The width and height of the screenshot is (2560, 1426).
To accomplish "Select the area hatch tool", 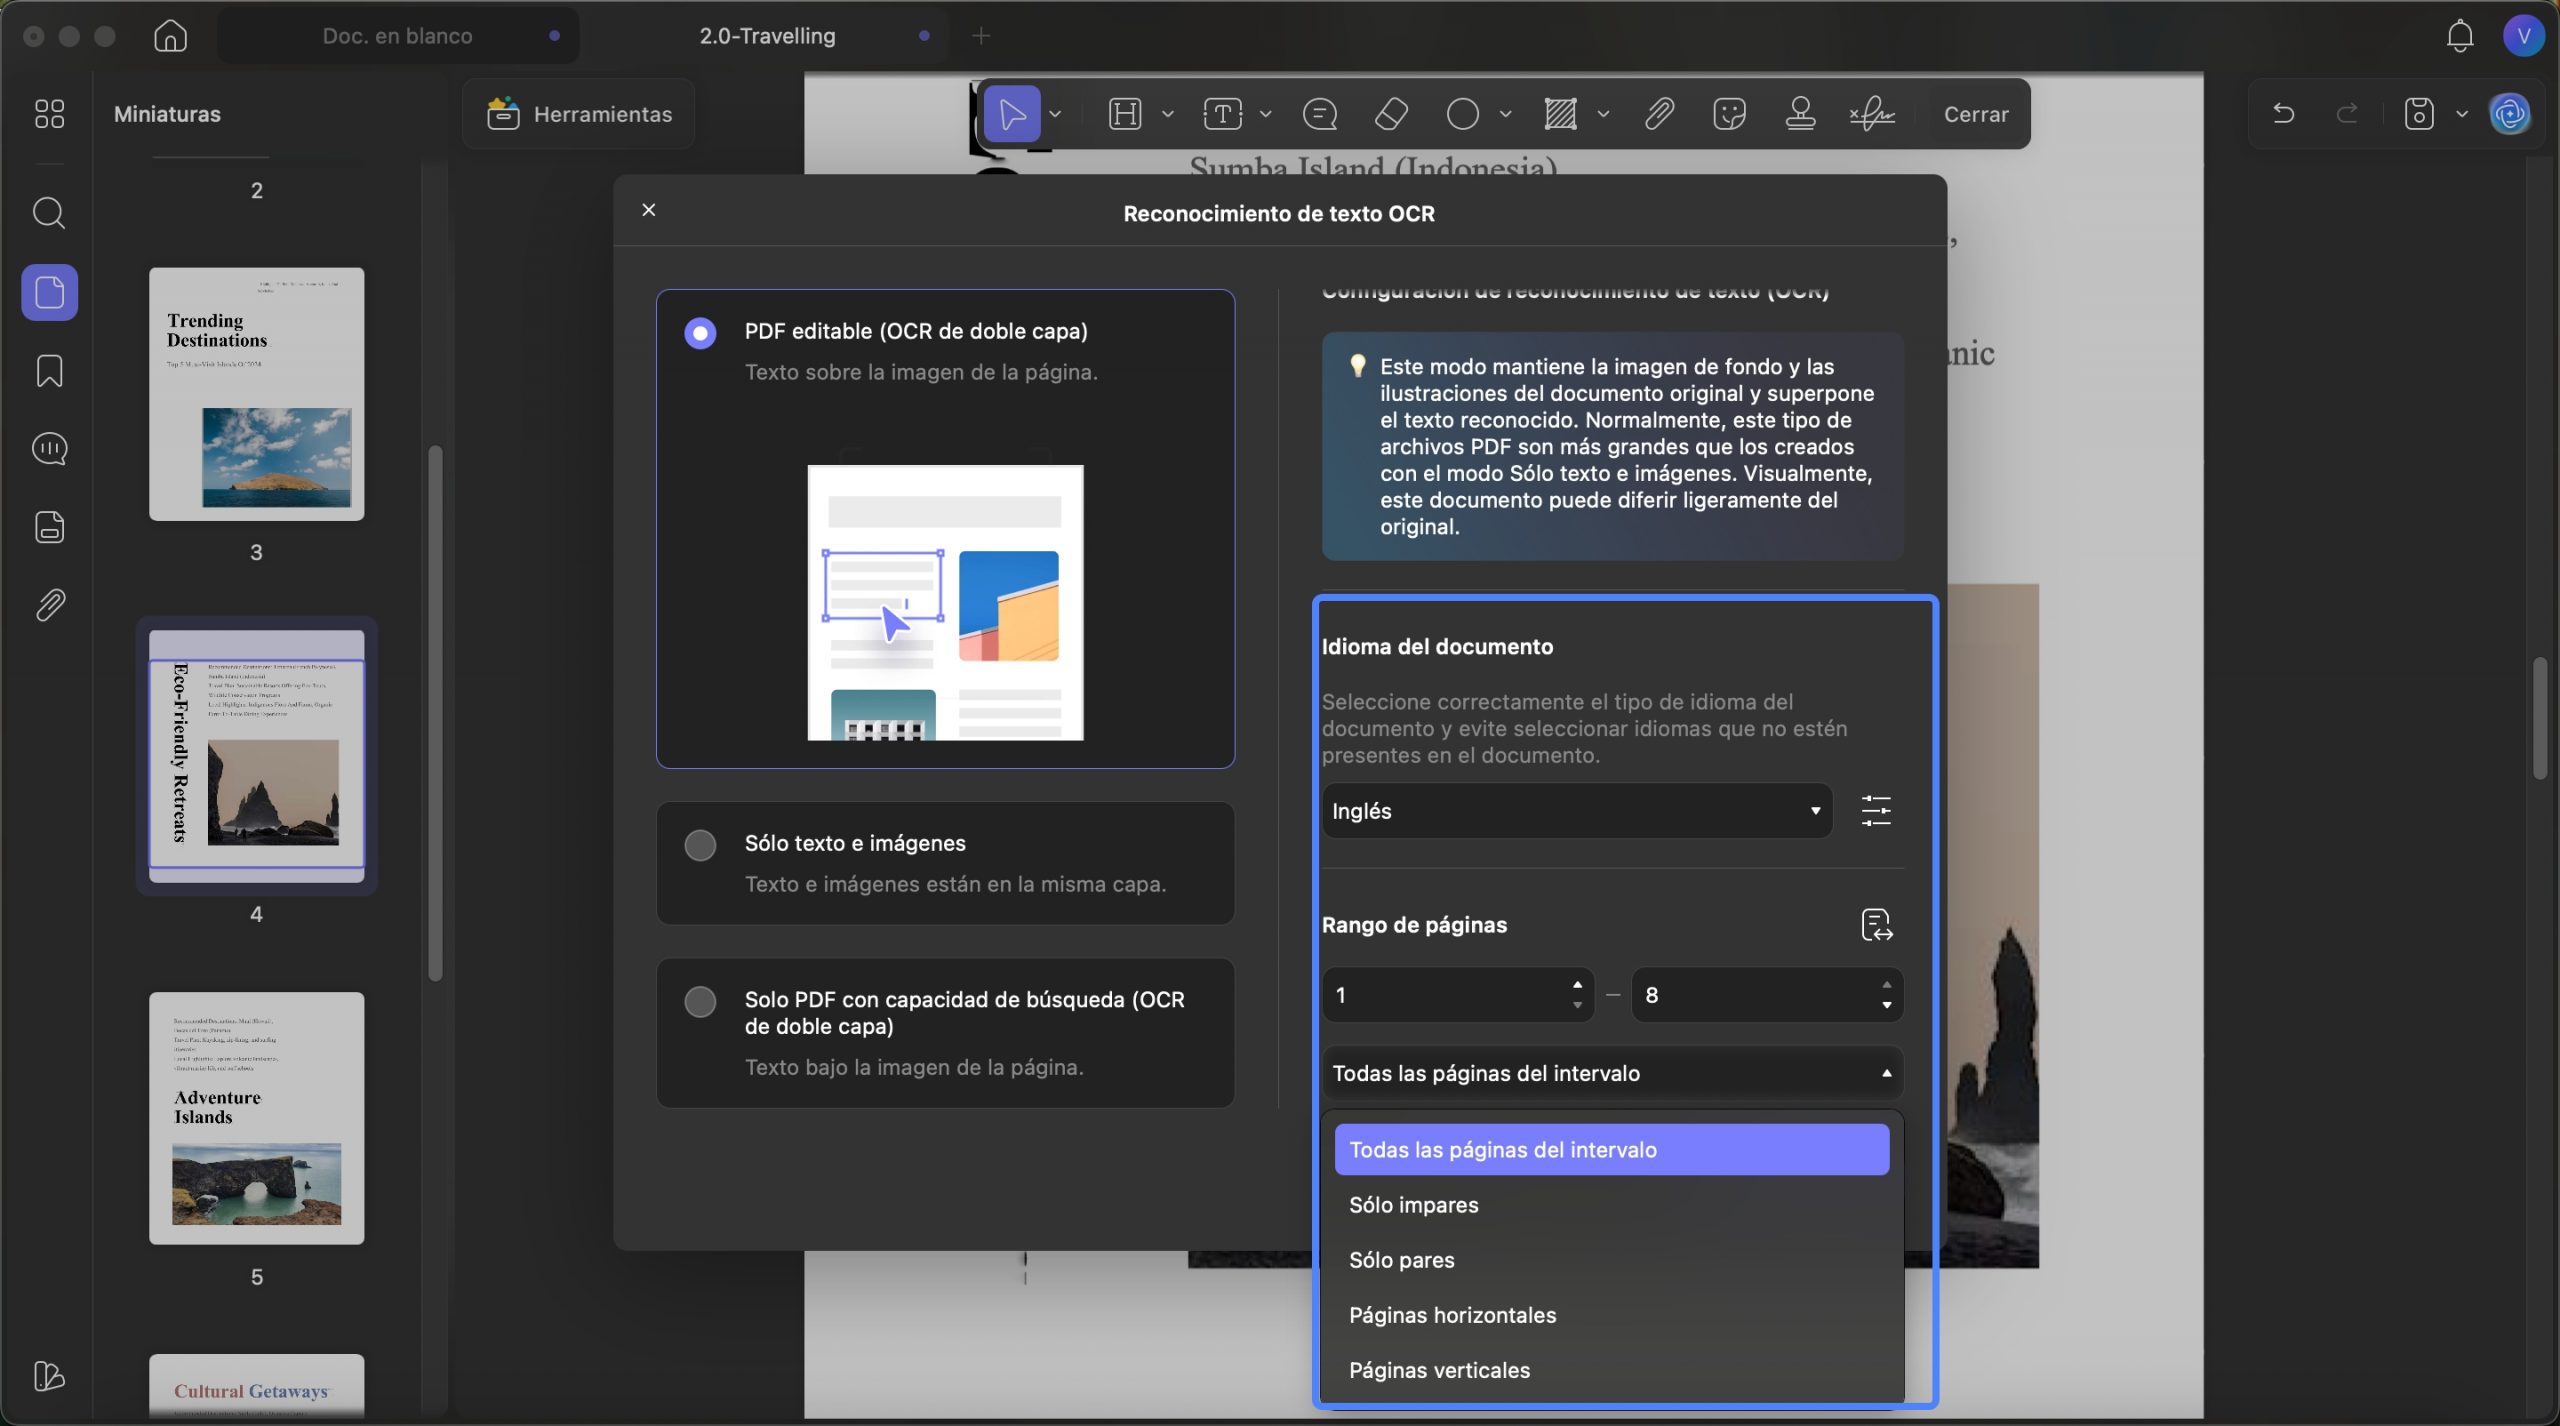I will click(x=1560, y=114).
